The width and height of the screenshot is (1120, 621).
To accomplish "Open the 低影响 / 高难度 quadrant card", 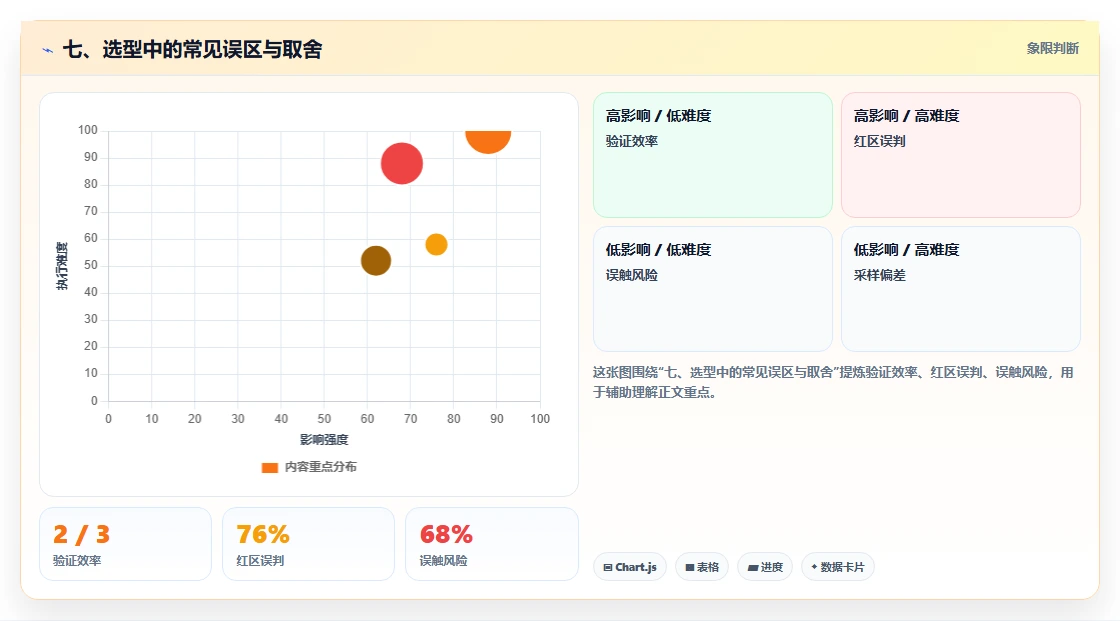I will tap(961, 289).
